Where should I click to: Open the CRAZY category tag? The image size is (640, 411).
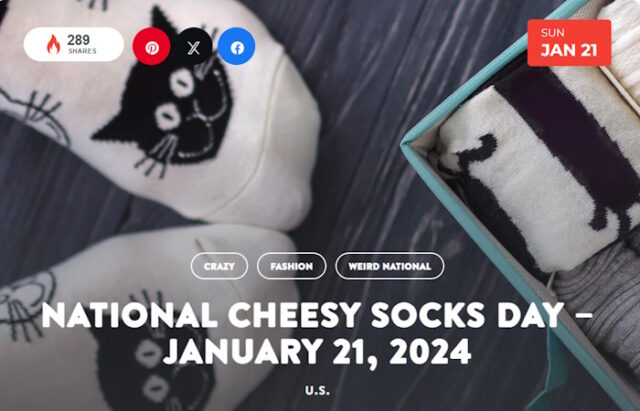219,266
